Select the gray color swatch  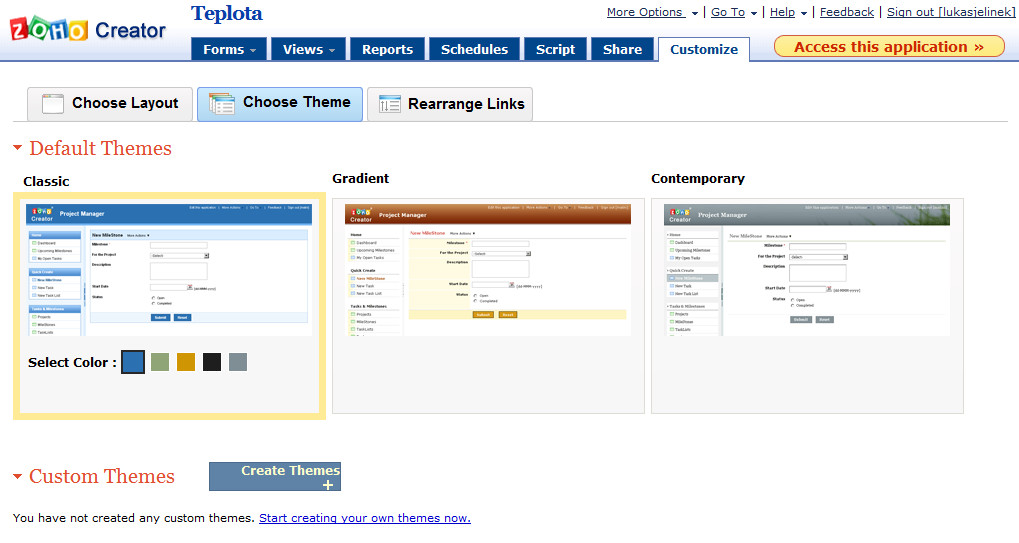(238, 362)
